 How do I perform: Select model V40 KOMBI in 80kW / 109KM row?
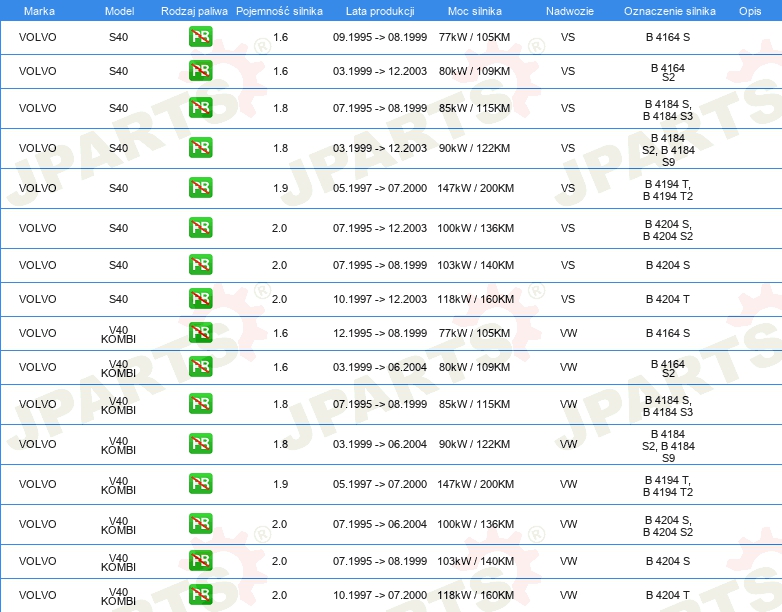coord(118,369)
